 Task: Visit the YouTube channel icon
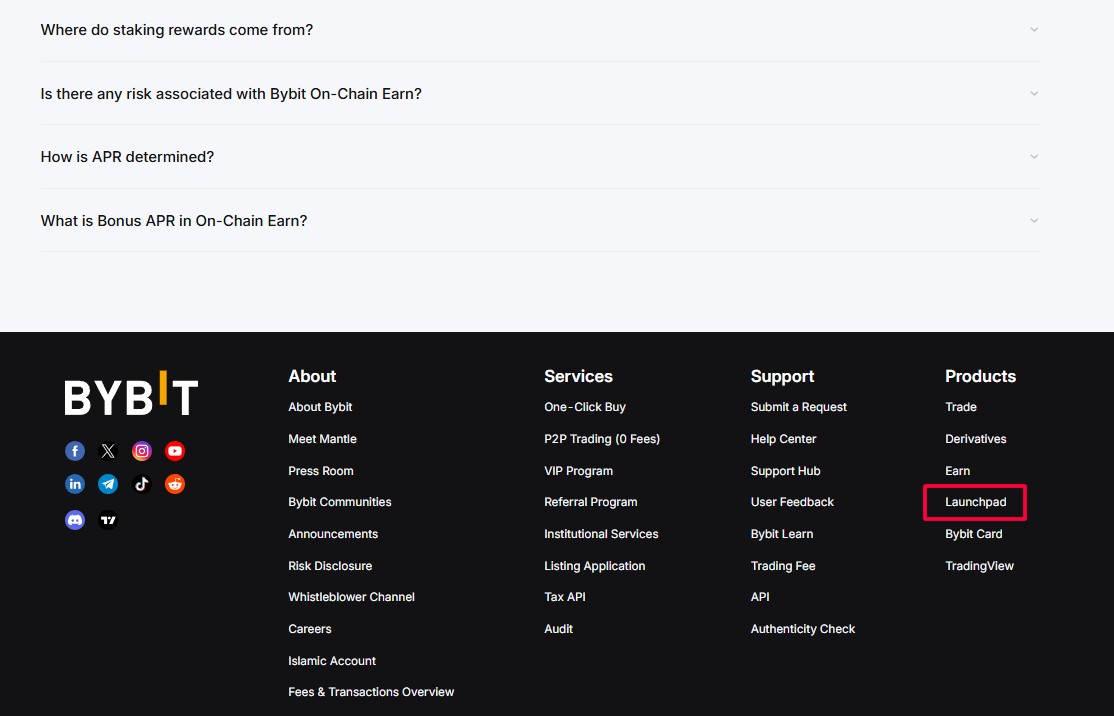click(175, 451)
